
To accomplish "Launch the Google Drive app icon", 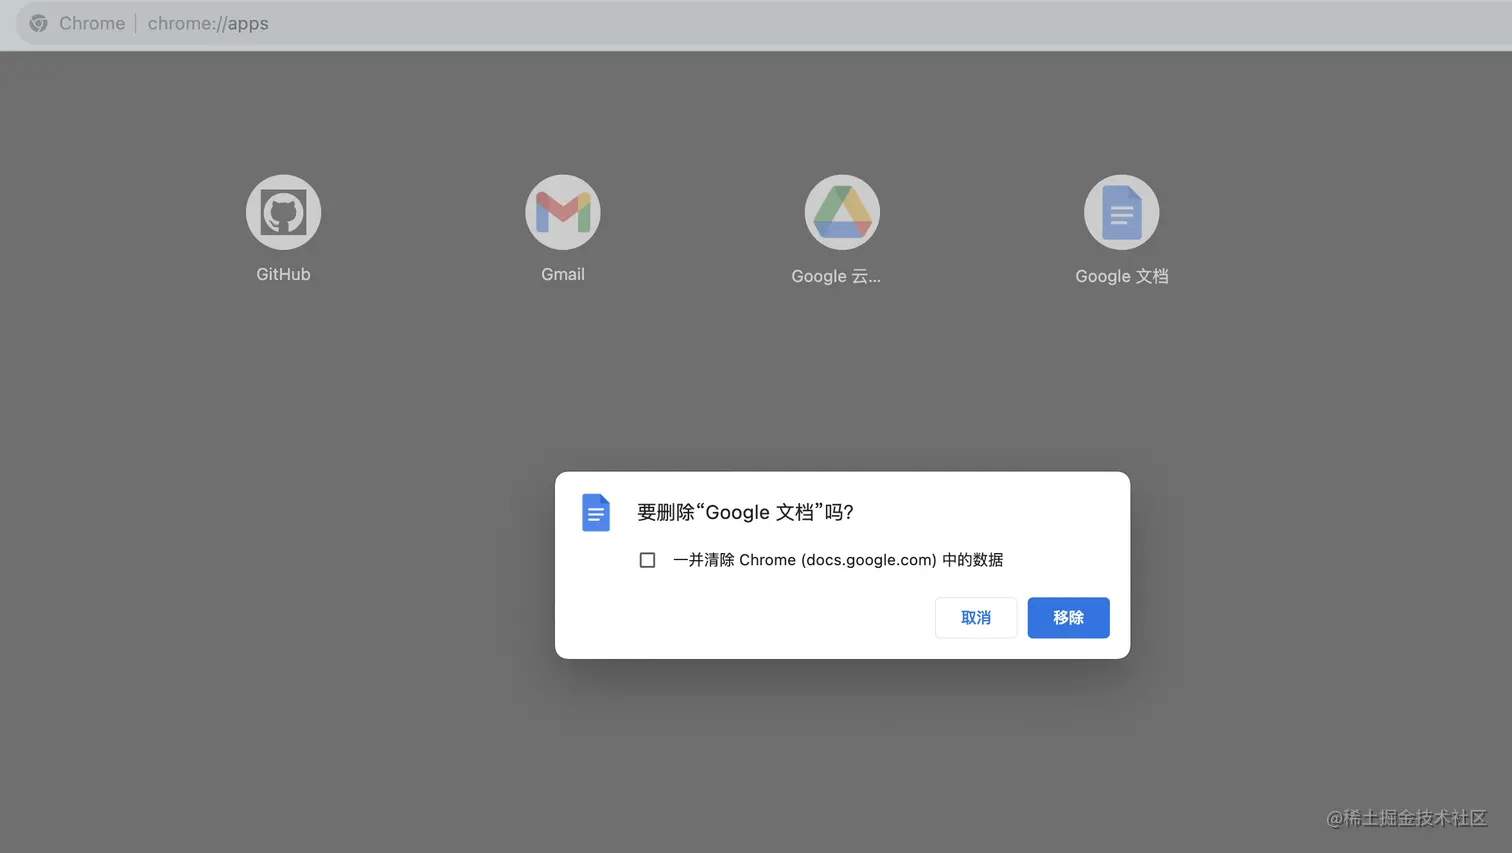I will [x=842, y=212].
